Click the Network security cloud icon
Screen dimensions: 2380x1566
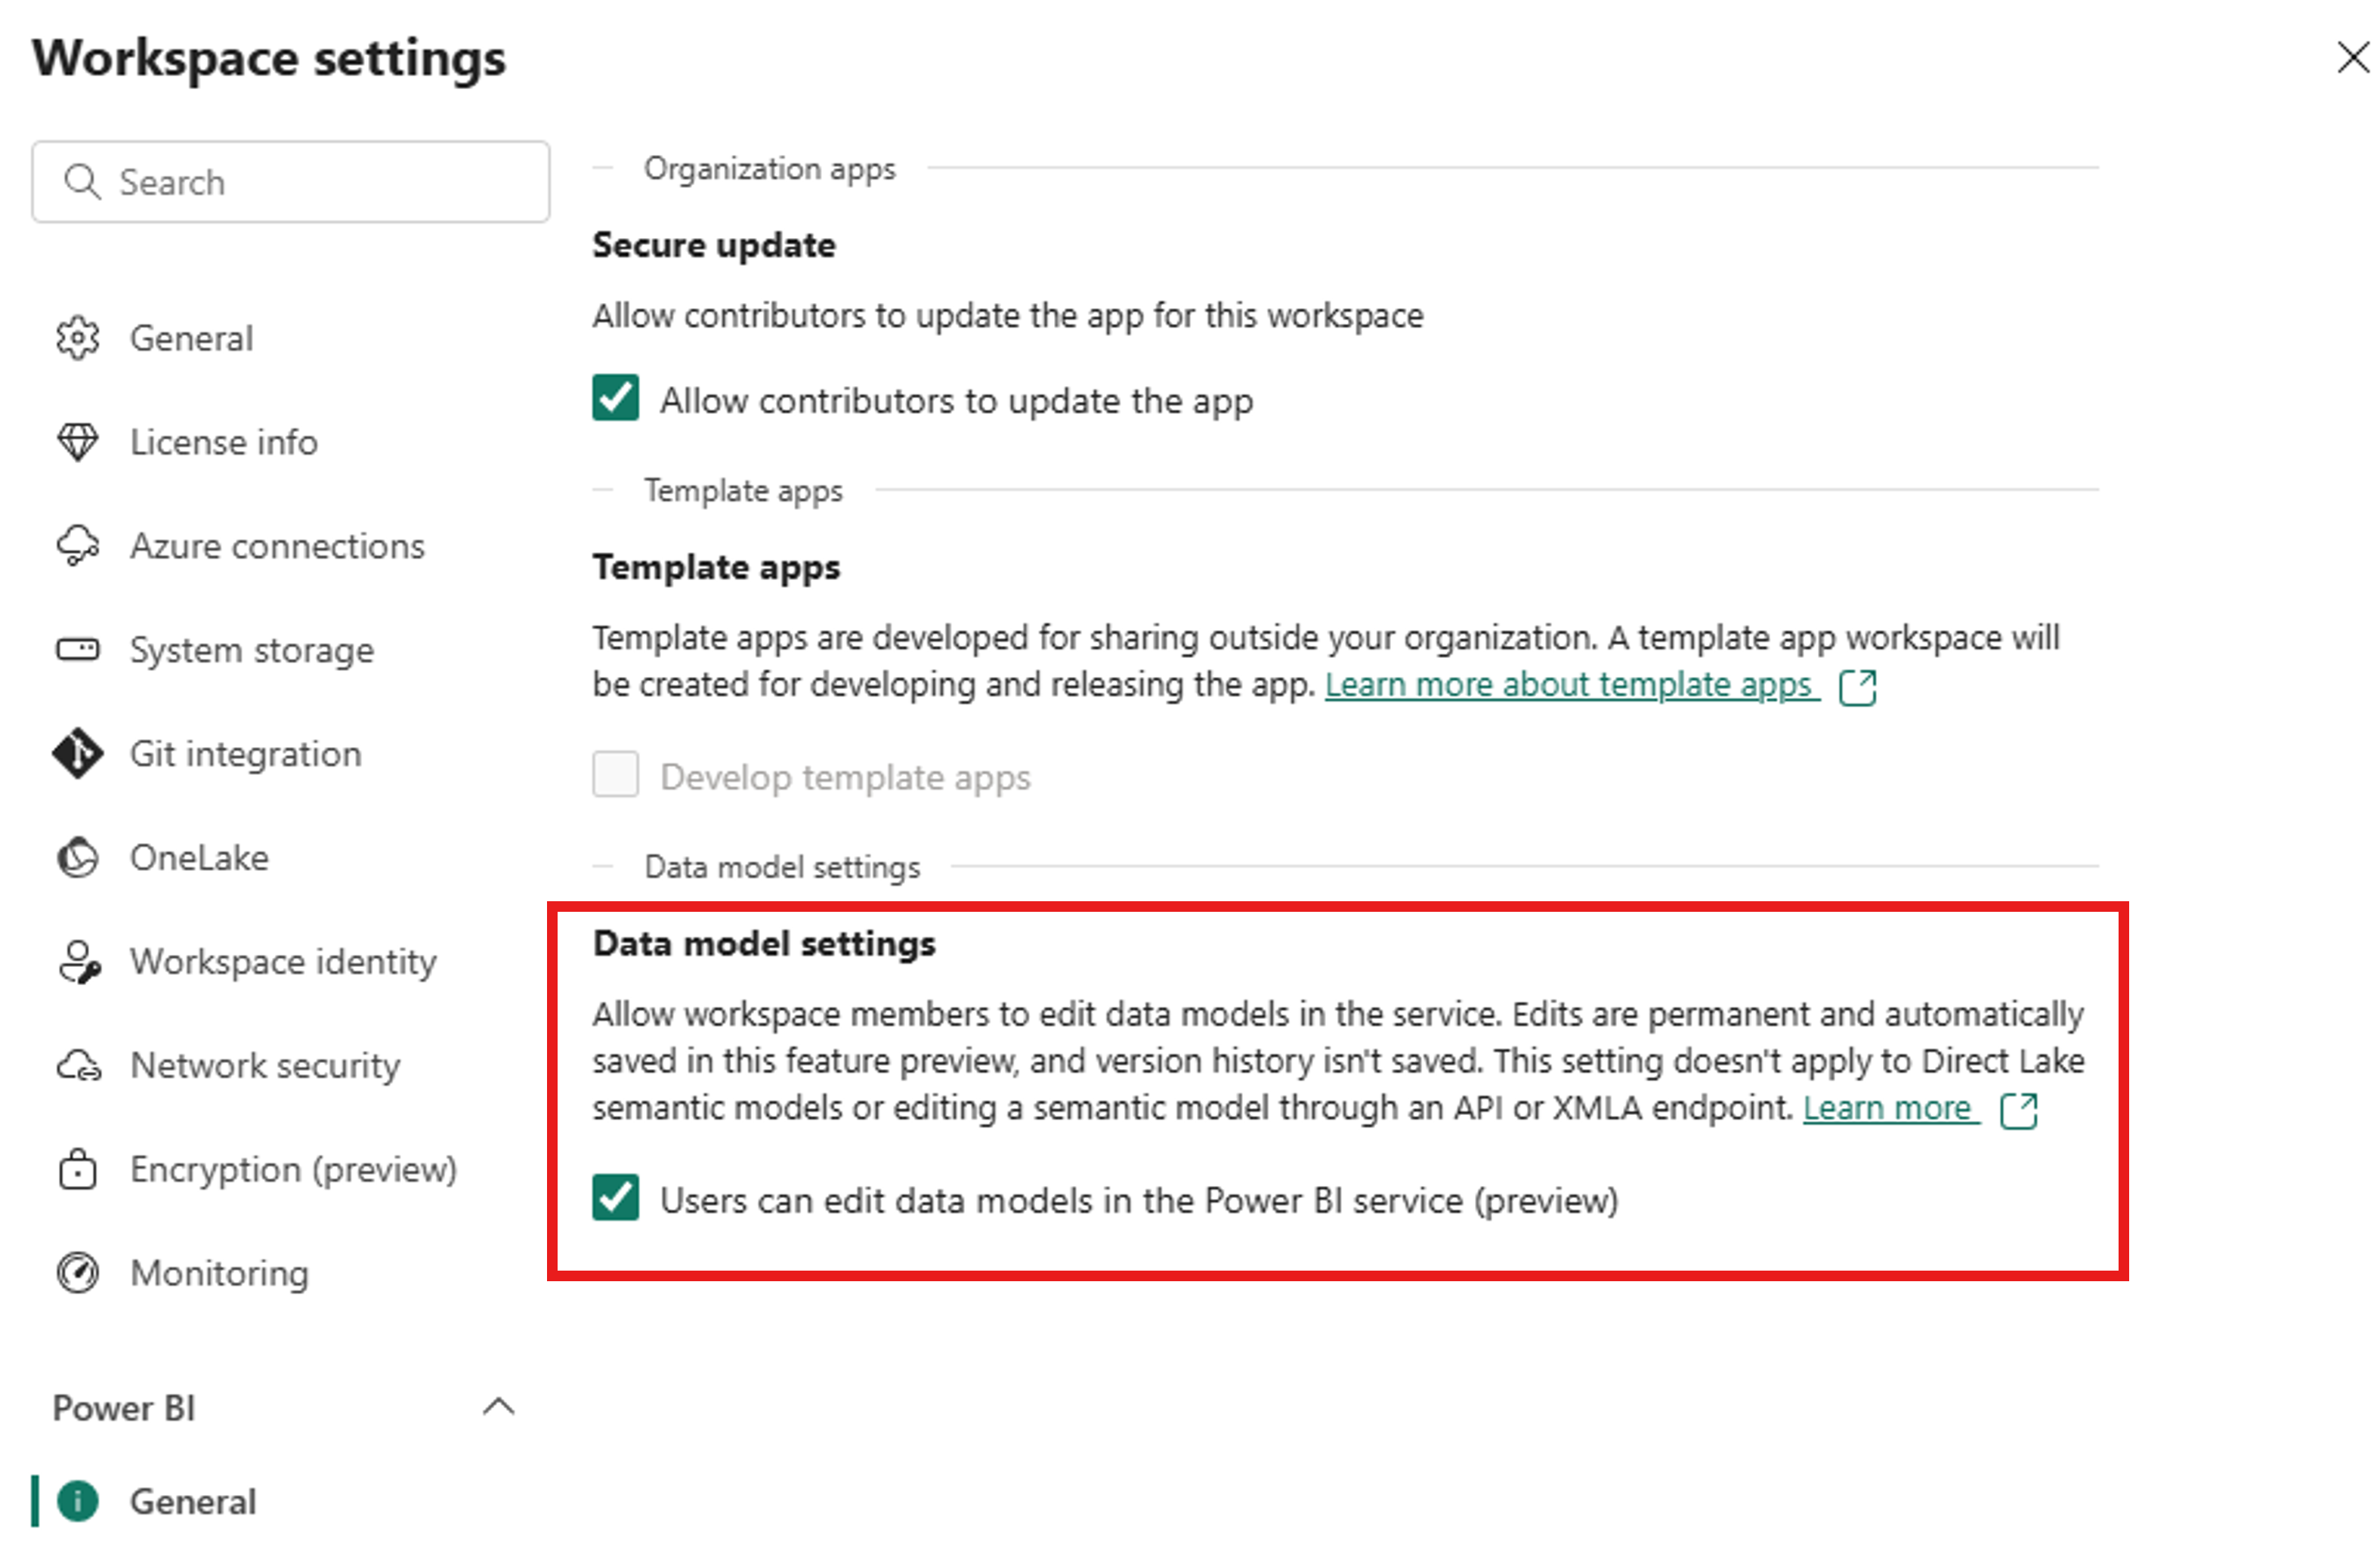tap(79, 1066)
